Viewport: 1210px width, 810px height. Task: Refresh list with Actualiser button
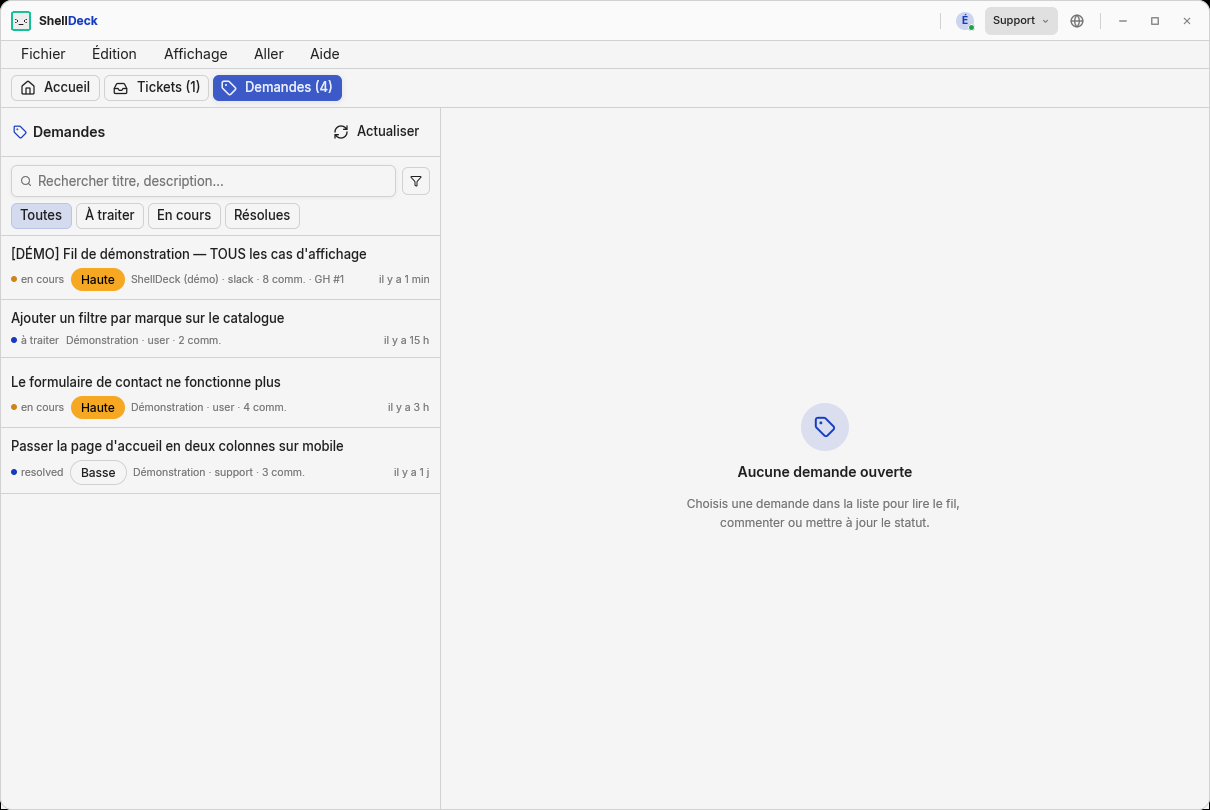[x=376, y=132]
